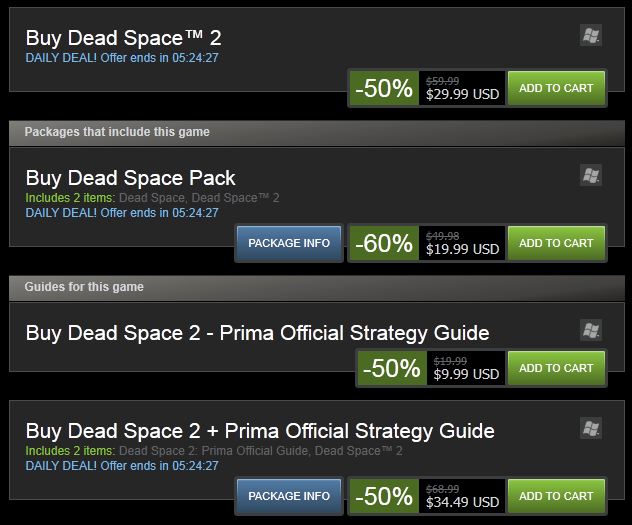The width and height of the screenshot is (632, 525).
Task: Click the 'Packages that include this game' header
Action: point(117,132)
